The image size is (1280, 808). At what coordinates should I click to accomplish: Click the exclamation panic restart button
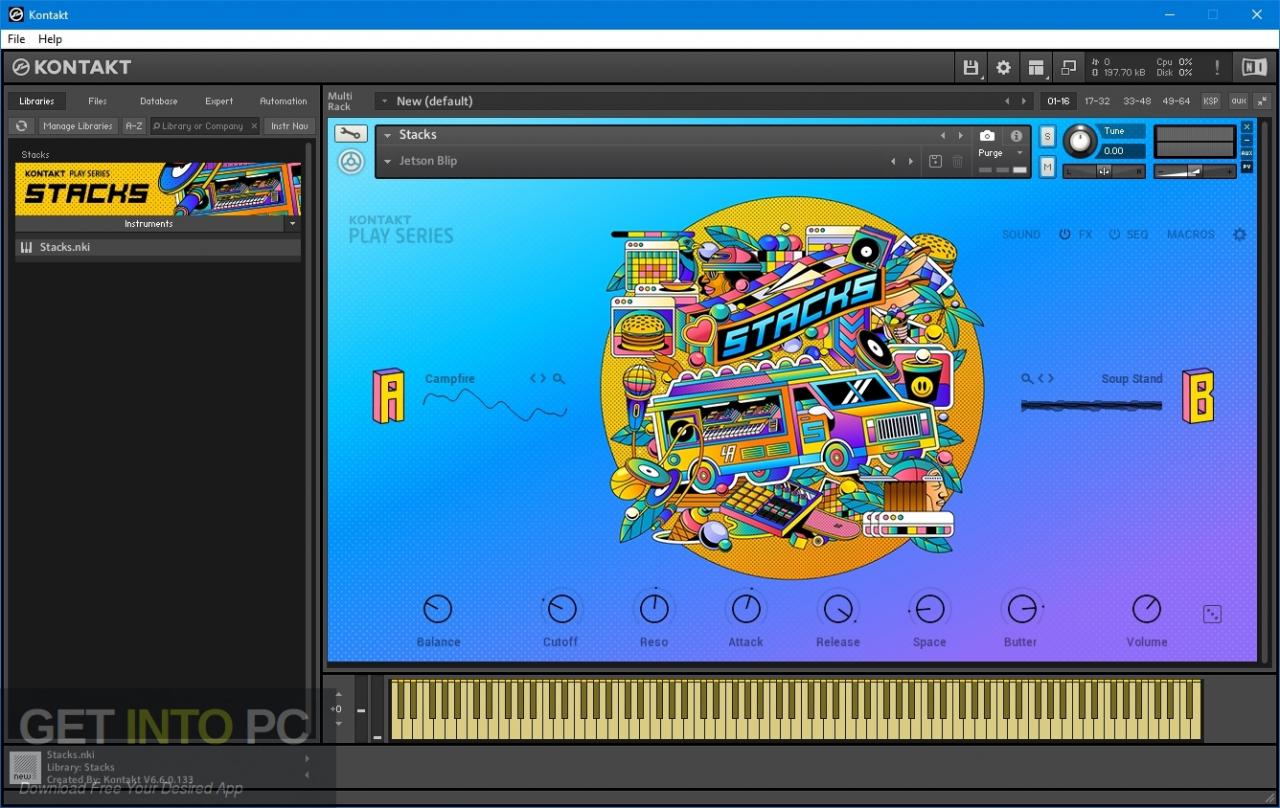(x=1217, y=67)
